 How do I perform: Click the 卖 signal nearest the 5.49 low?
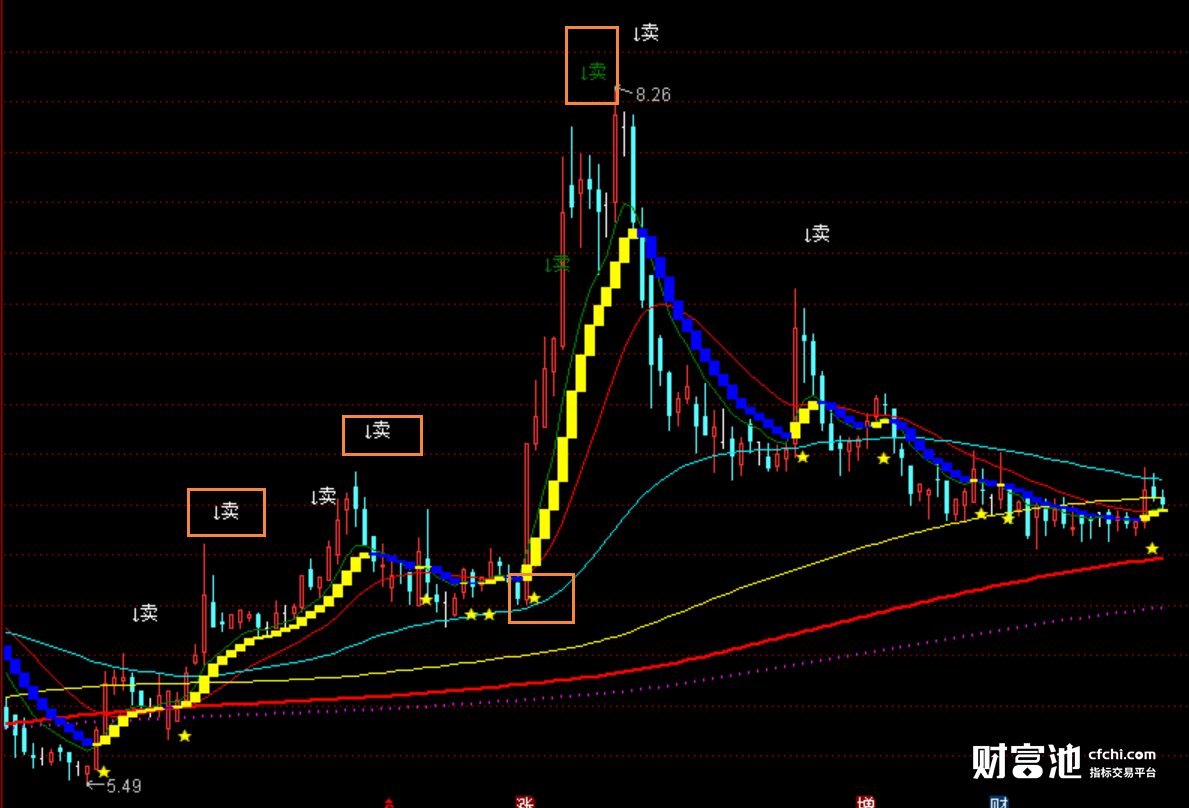click(145, 612)
